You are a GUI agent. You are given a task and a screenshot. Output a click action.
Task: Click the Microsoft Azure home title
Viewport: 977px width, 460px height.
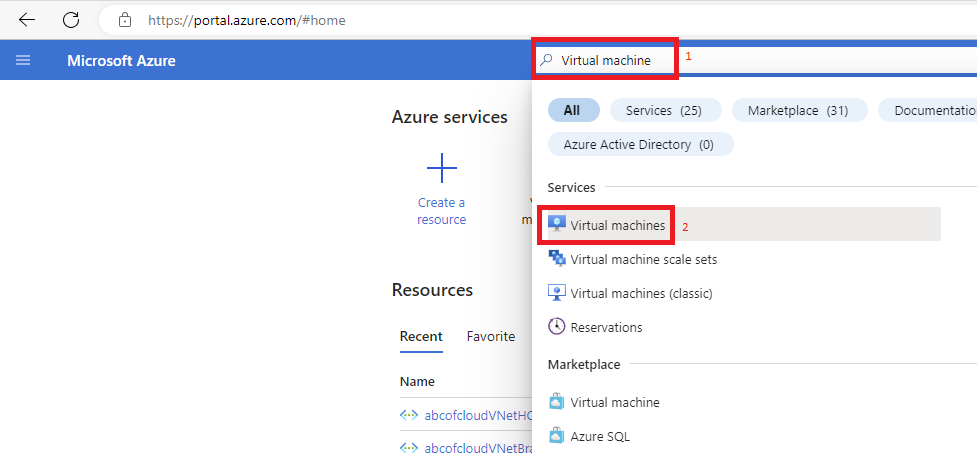point(121,60)
